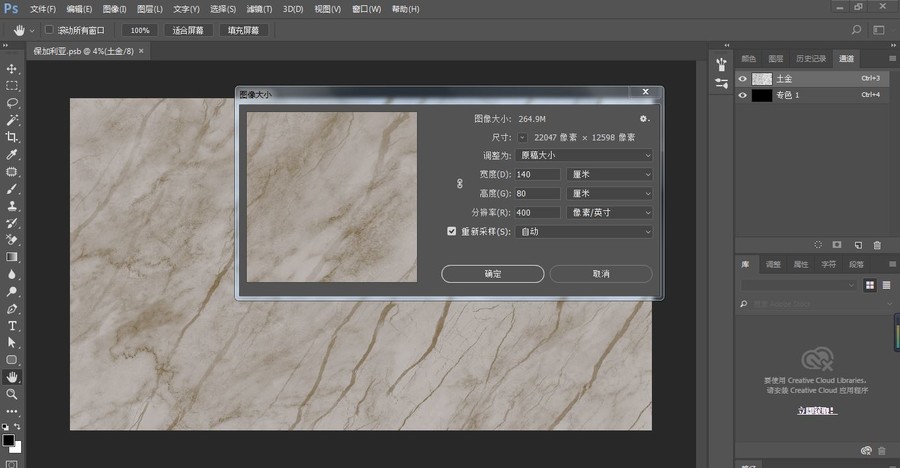Image resolution: width=900 pixels, height=468 pixels.
Task: Select the Crop tool
Action: tap(11, 137)
